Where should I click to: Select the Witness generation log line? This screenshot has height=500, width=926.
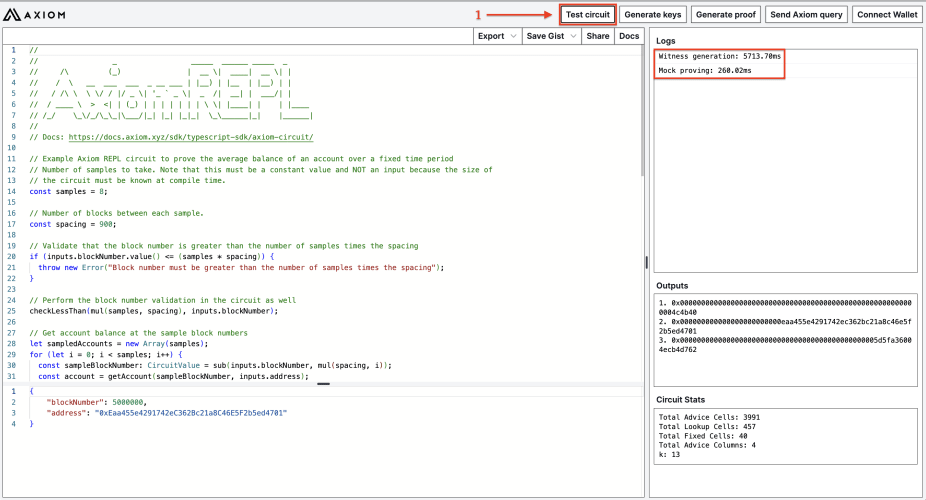(719, 56)
